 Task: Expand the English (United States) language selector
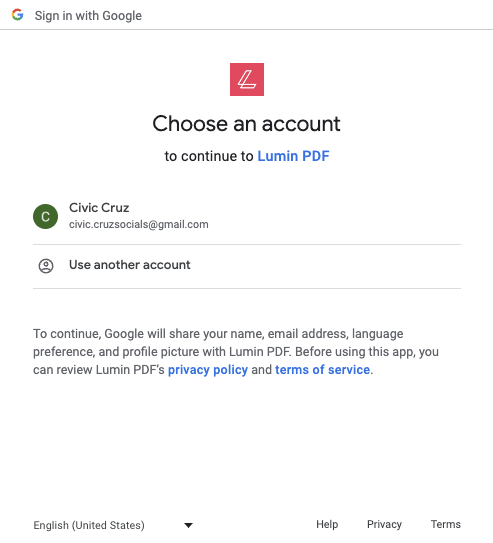point(113,525)
